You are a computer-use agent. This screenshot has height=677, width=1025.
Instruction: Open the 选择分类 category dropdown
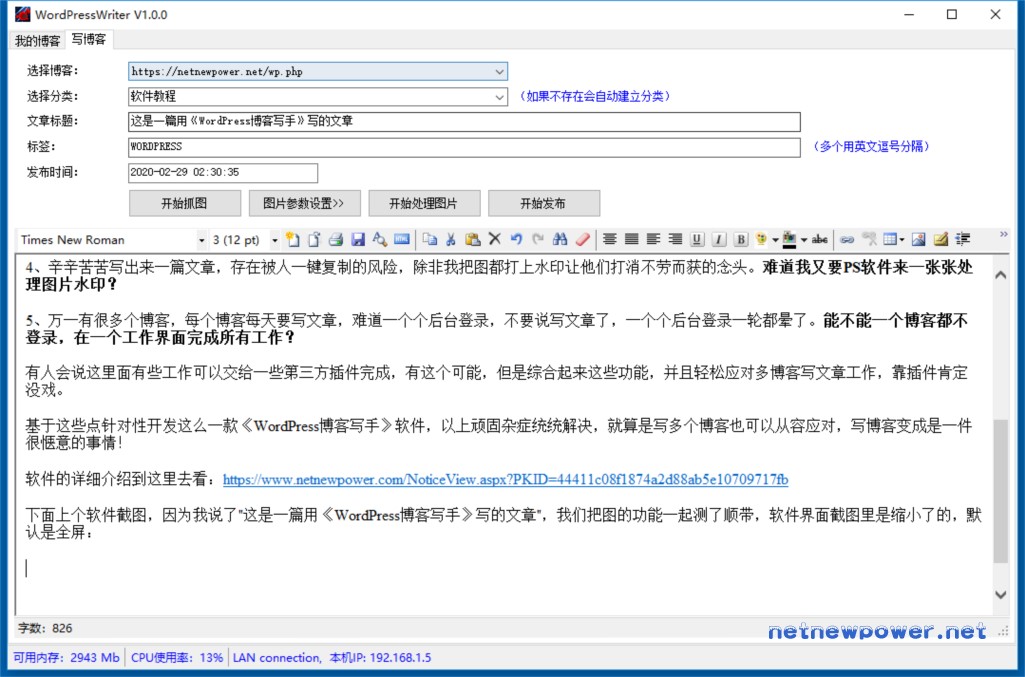pos(500,97)
